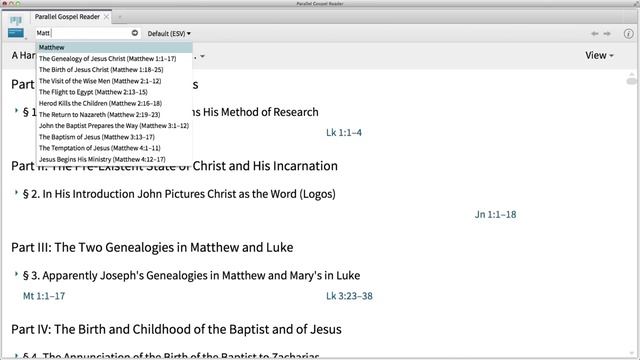The image size is (640, 360).
Task: Open the Lk 3:23–38 reference link
Action: click(x=349, y=296)
